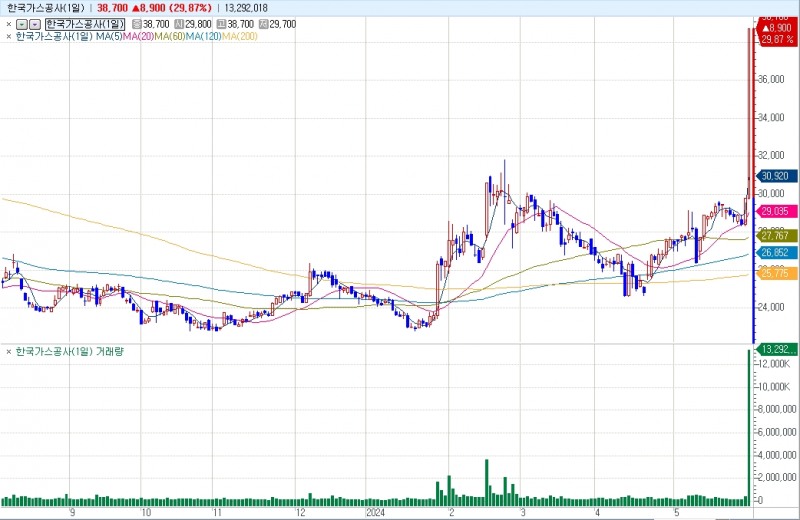
Task: Select the boxed 한국가스공사(1일) legend label
Action: [85, 23]
